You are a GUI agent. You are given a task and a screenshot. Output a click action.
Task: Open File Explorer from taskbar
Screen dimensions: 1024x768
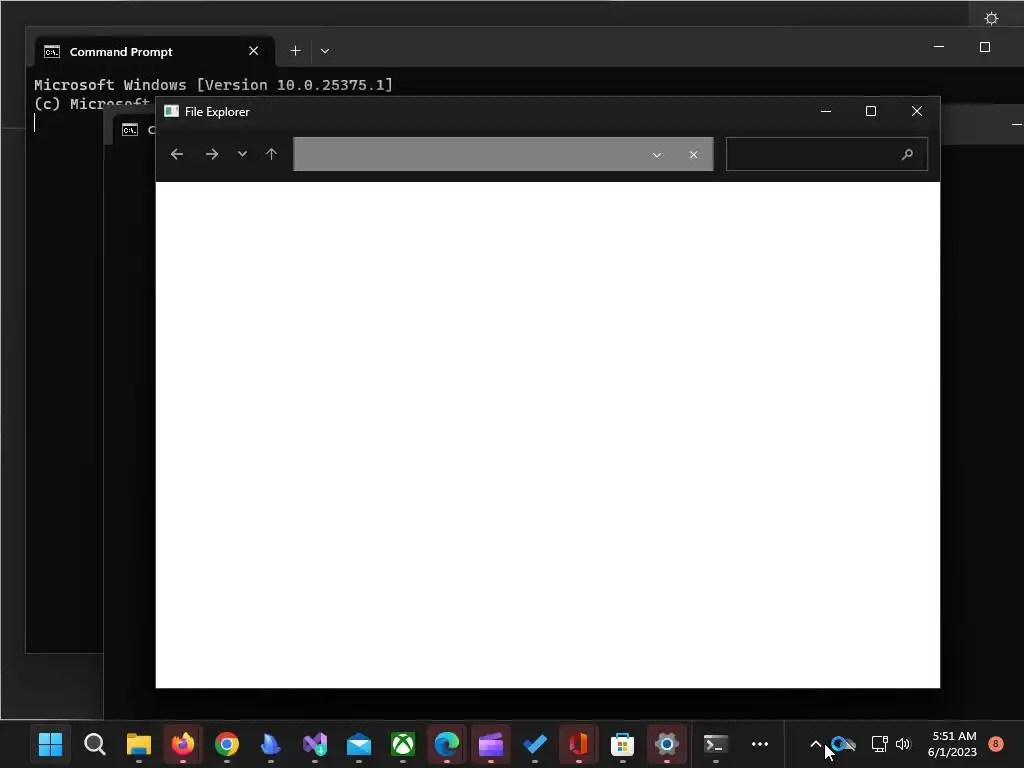pyautogui.click(x=138, y=744)
